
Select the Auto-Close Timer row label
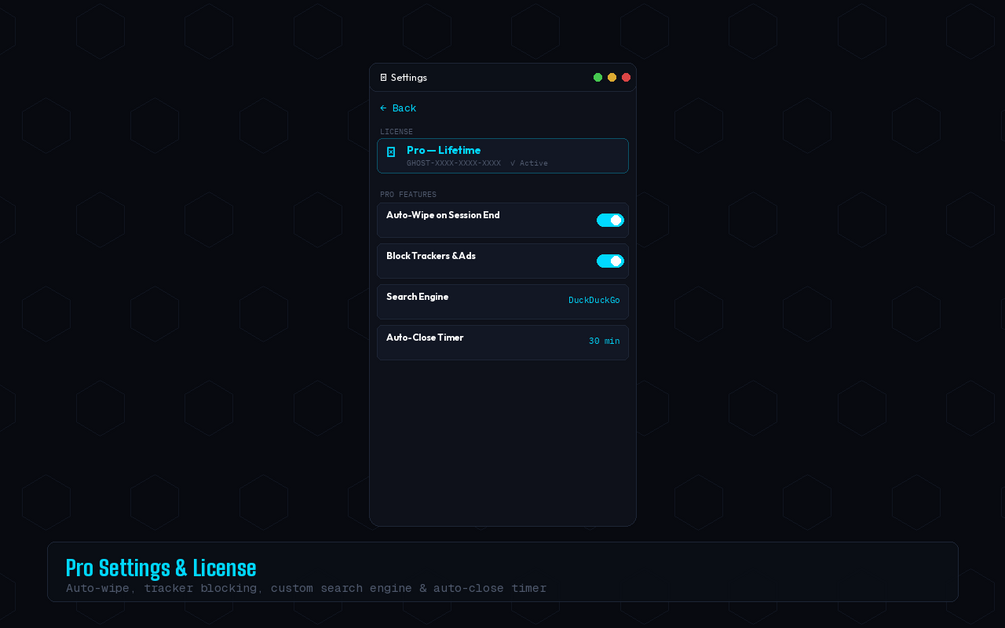point(425,338)
